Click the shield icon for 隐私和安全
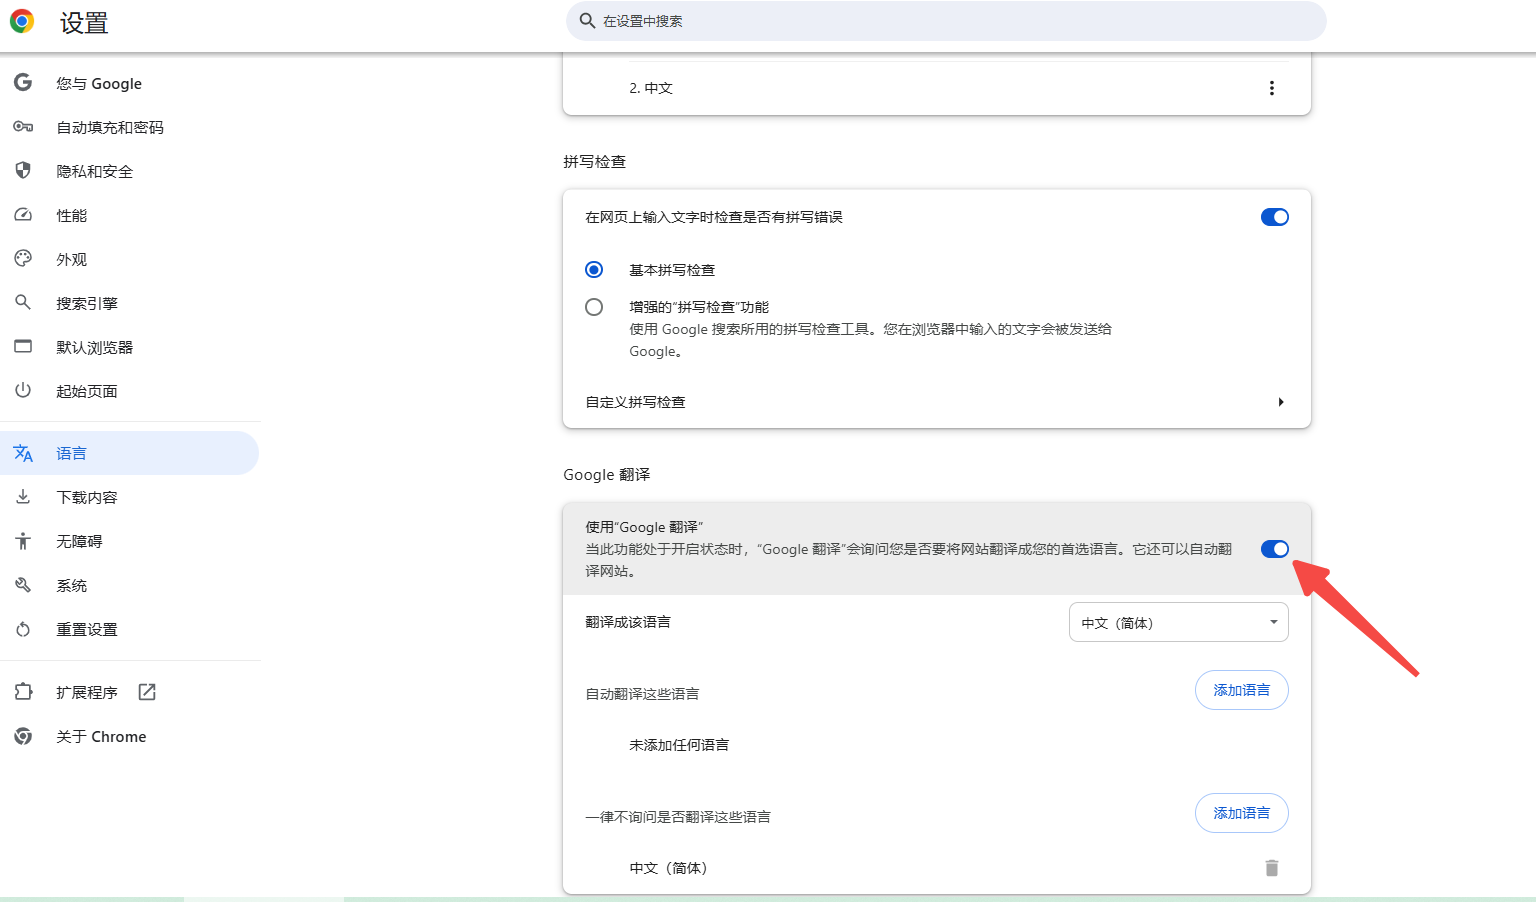Viewport: 1536px width, 902px height. (x=23, y=170)
